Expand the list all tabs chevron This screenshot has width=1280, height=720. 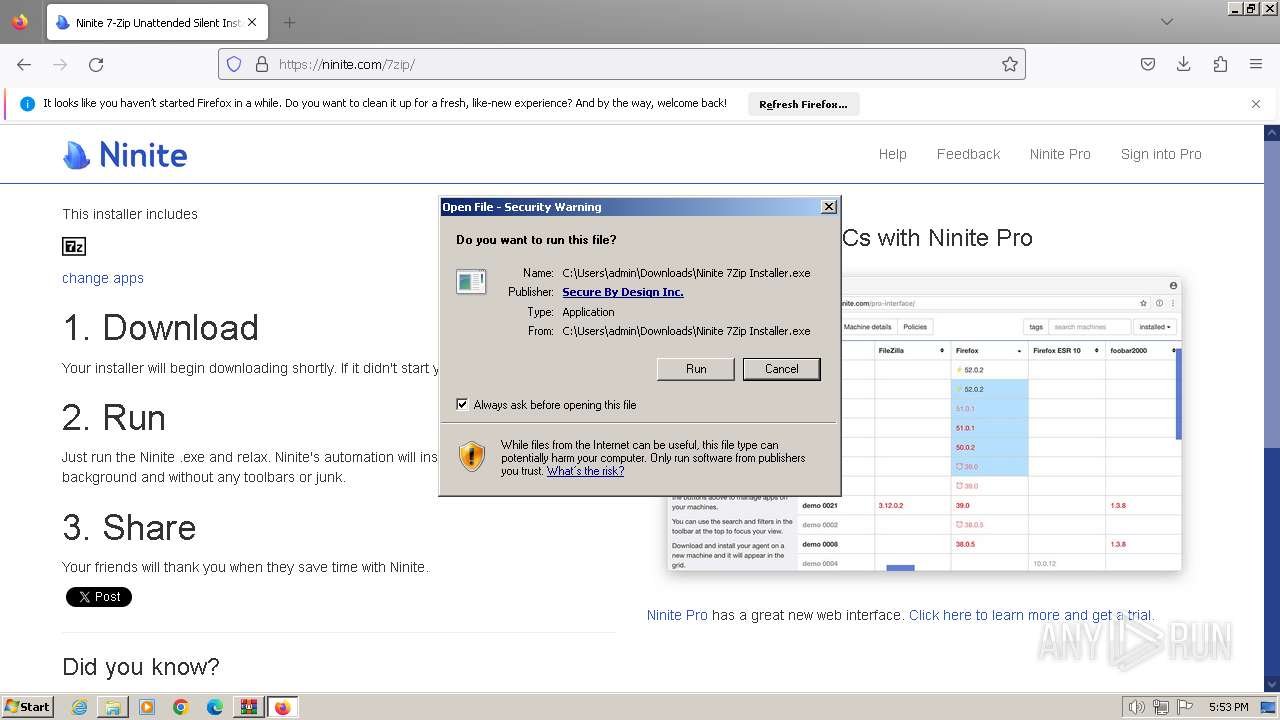[x=1167, y=22]
